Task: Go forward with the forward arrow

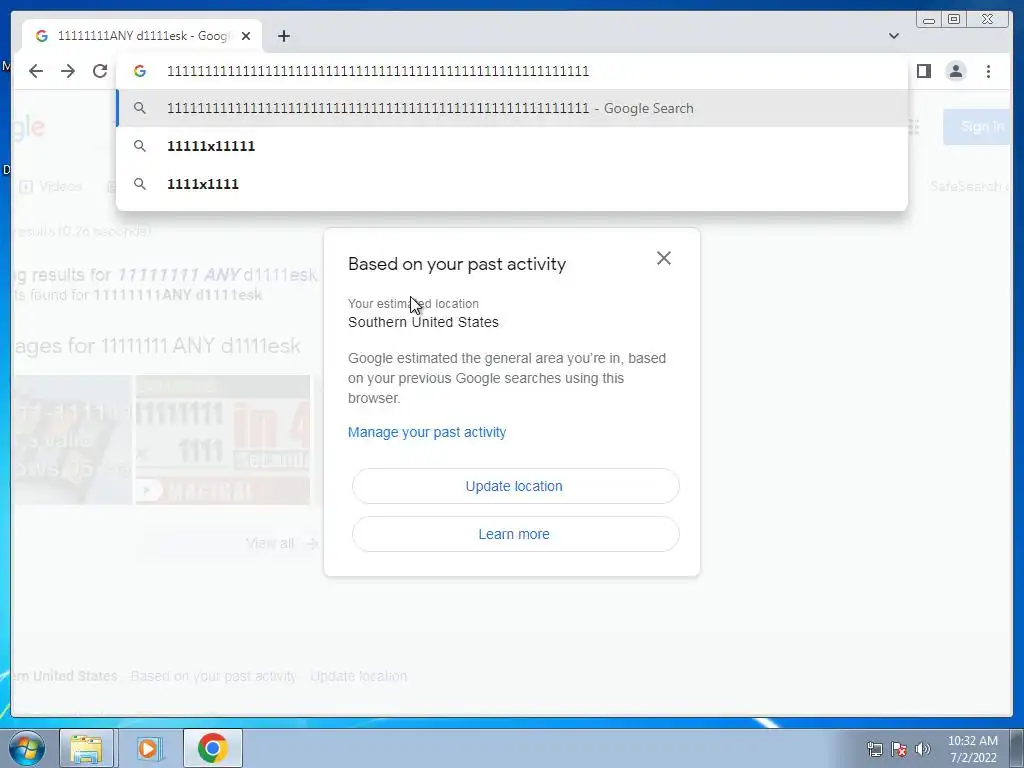Action: click(x=68, y=71)
